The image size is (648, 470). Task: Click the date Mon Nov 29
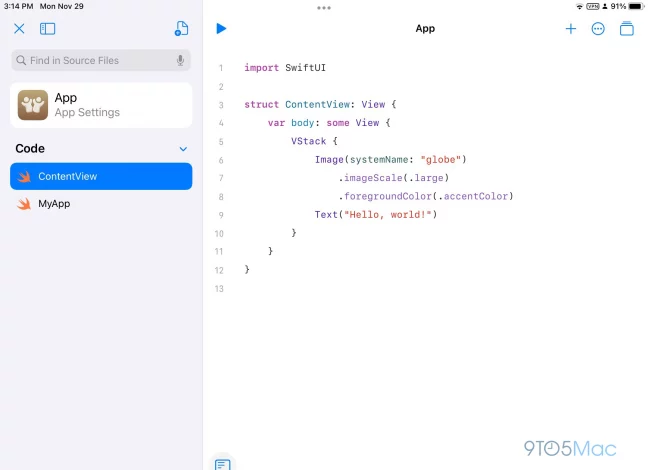coord(62,6)
